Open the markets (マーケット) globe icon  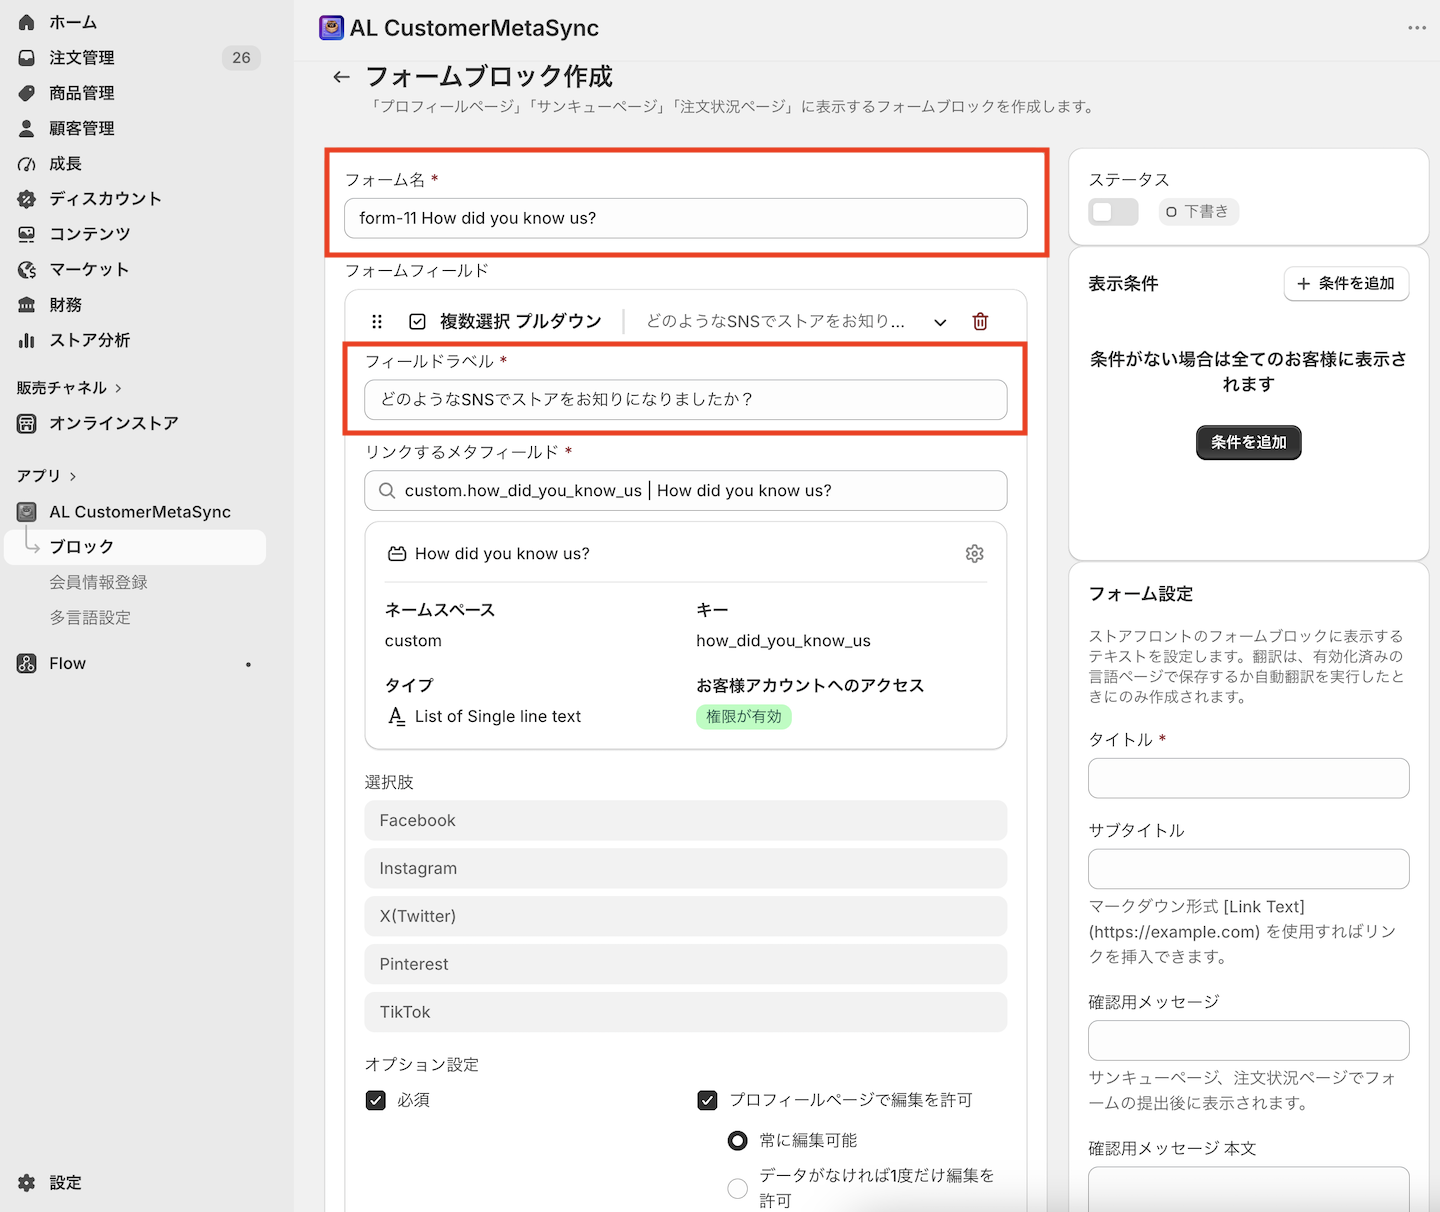27,270
